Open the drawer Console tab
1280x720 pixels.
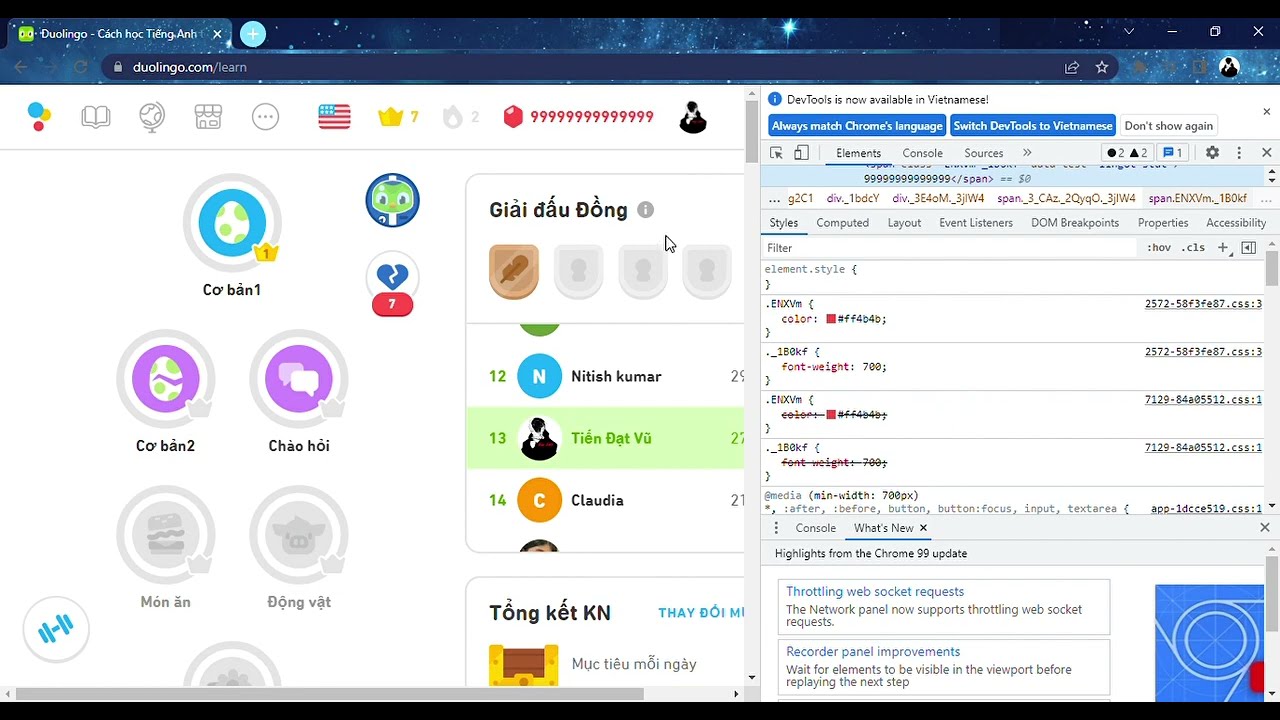click(815, 528)
